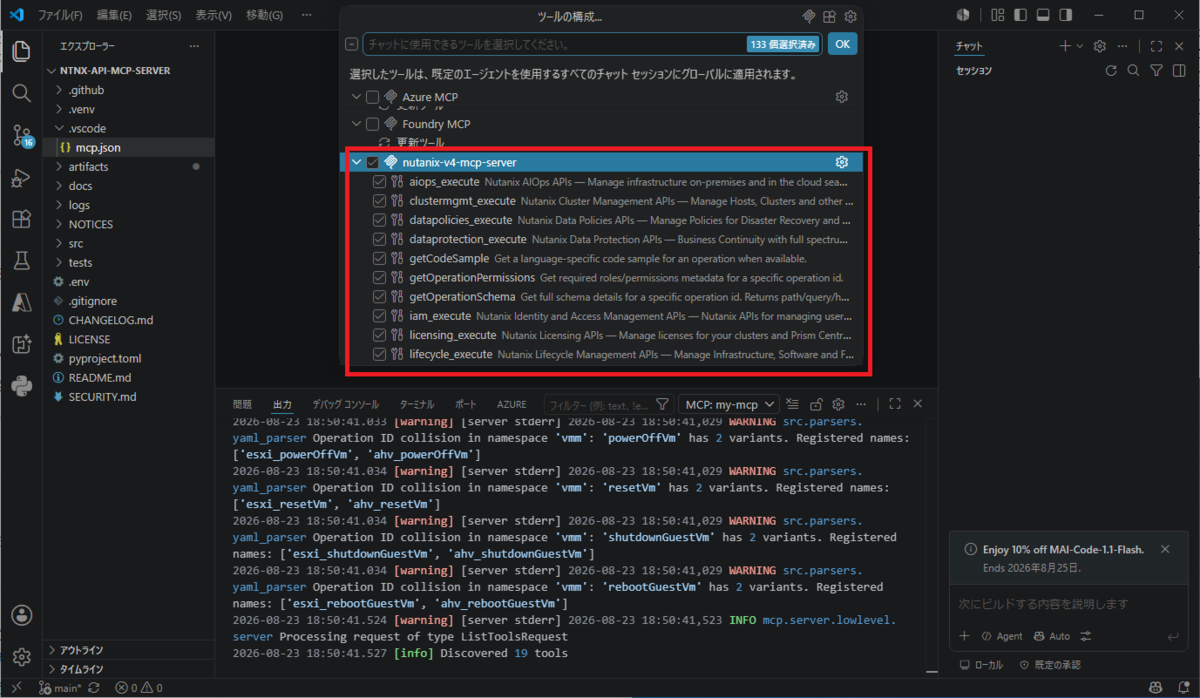Click OK in the tool picker
The width and height of the screenshot is (1200, 698).
pyautogui.click(x=843, y=44)
